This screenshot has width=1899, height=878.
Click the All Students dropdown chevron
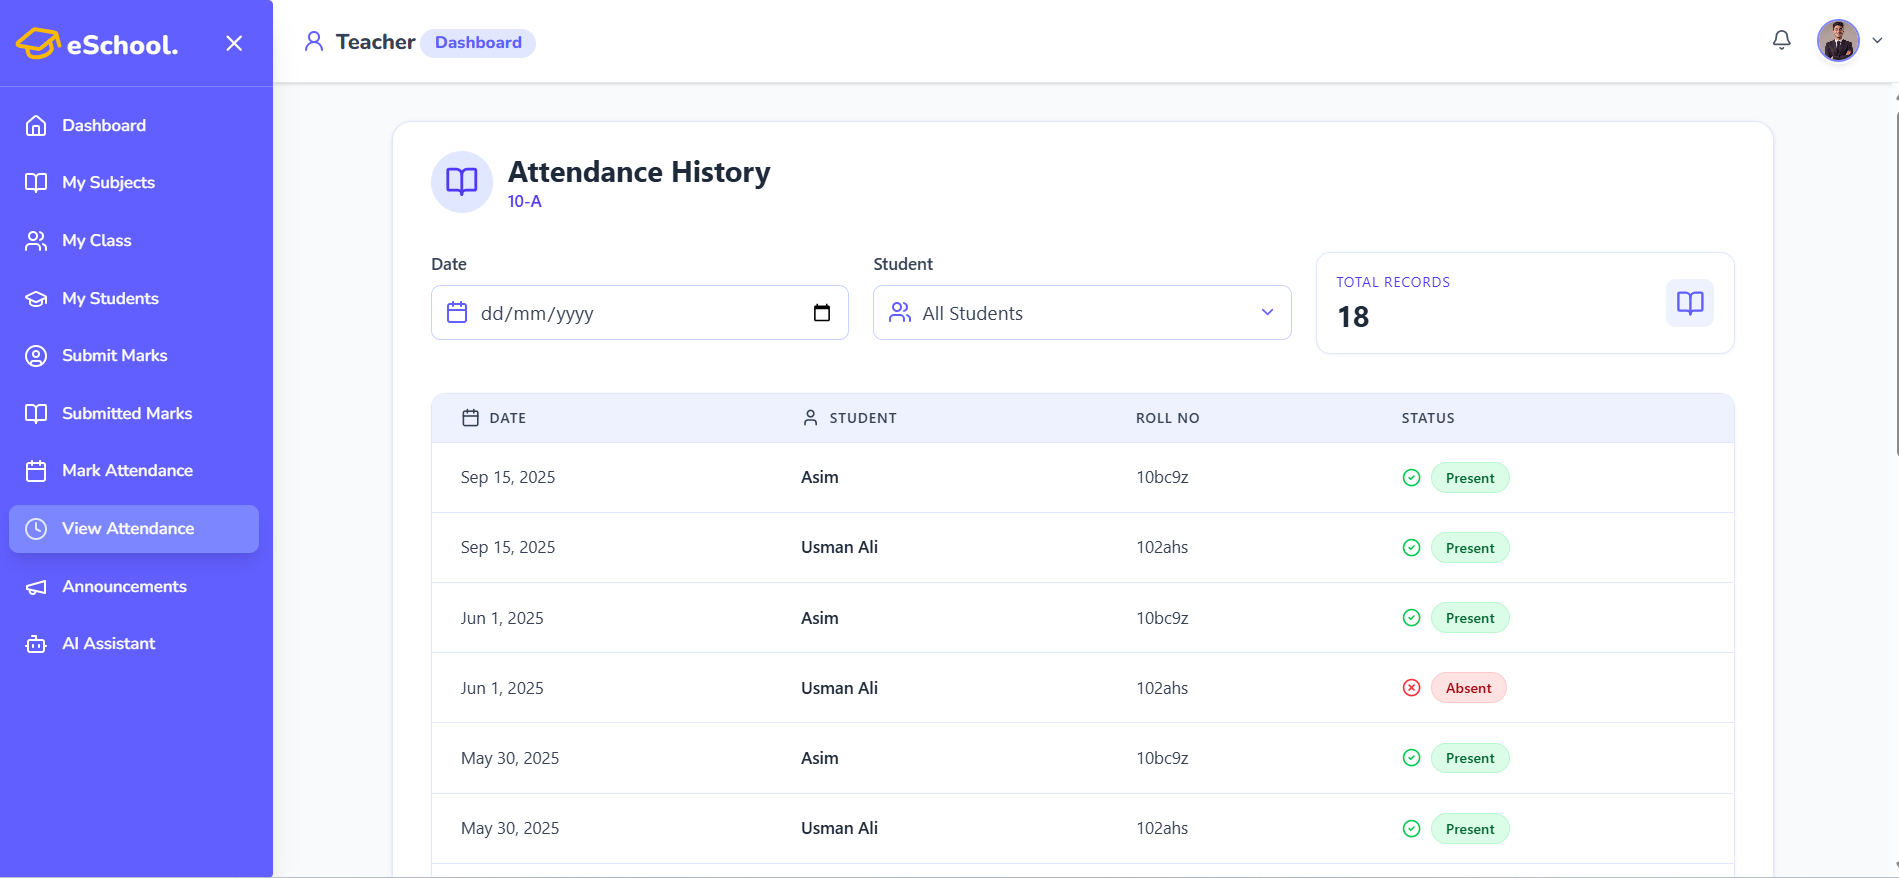pos(1267,313)
